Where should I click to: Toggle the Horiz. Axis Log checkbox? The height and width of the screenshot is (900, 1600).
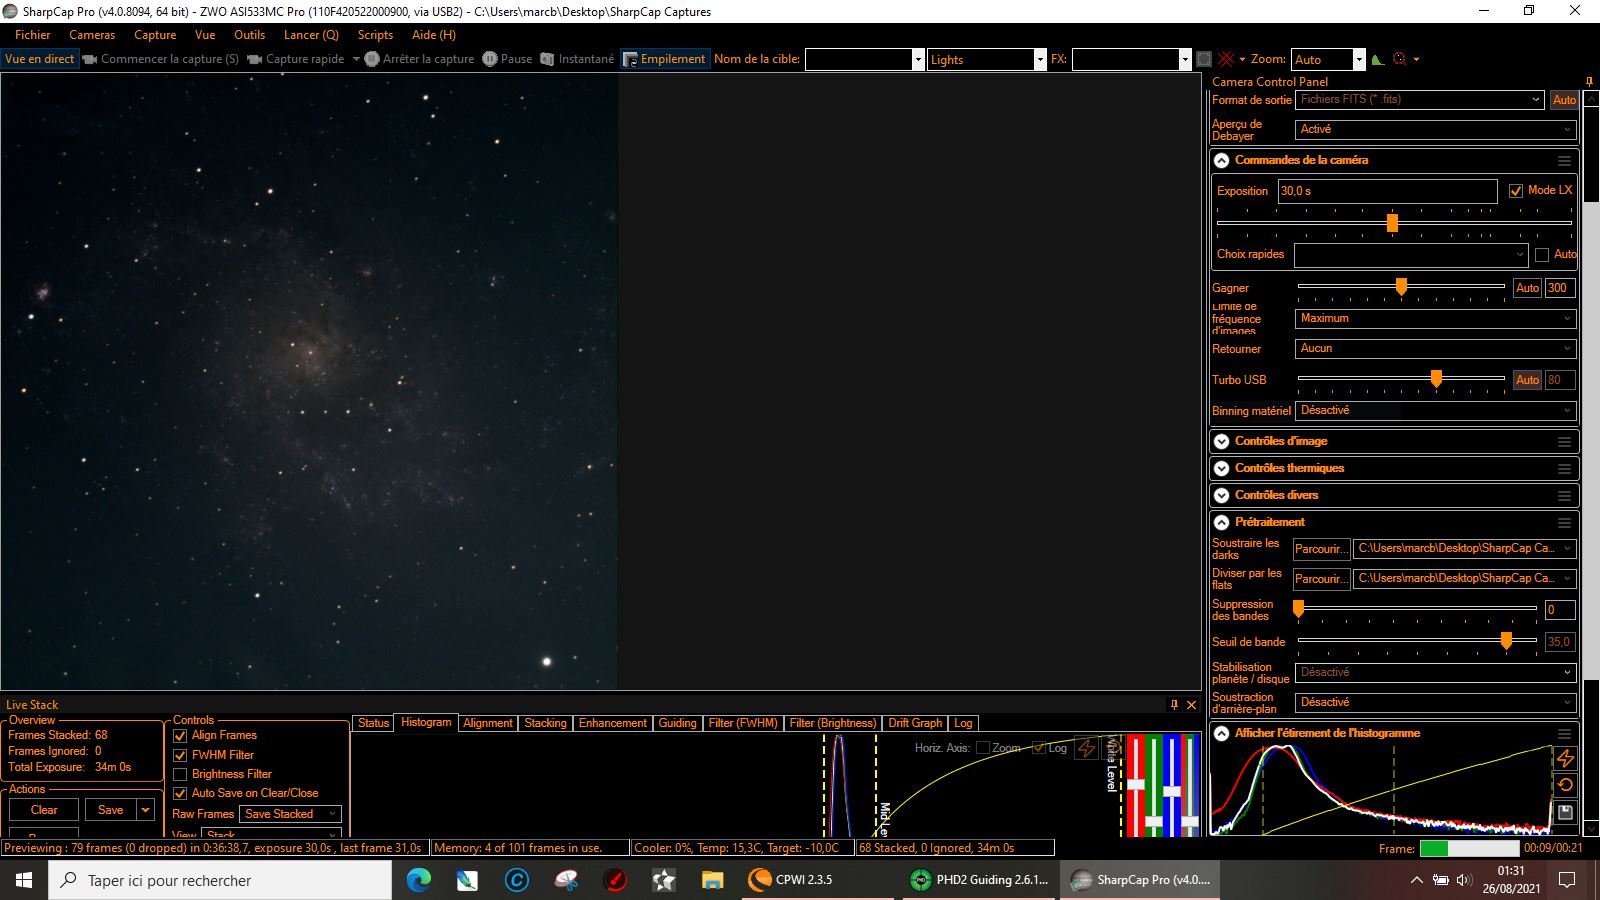[x=1039, y=748]
